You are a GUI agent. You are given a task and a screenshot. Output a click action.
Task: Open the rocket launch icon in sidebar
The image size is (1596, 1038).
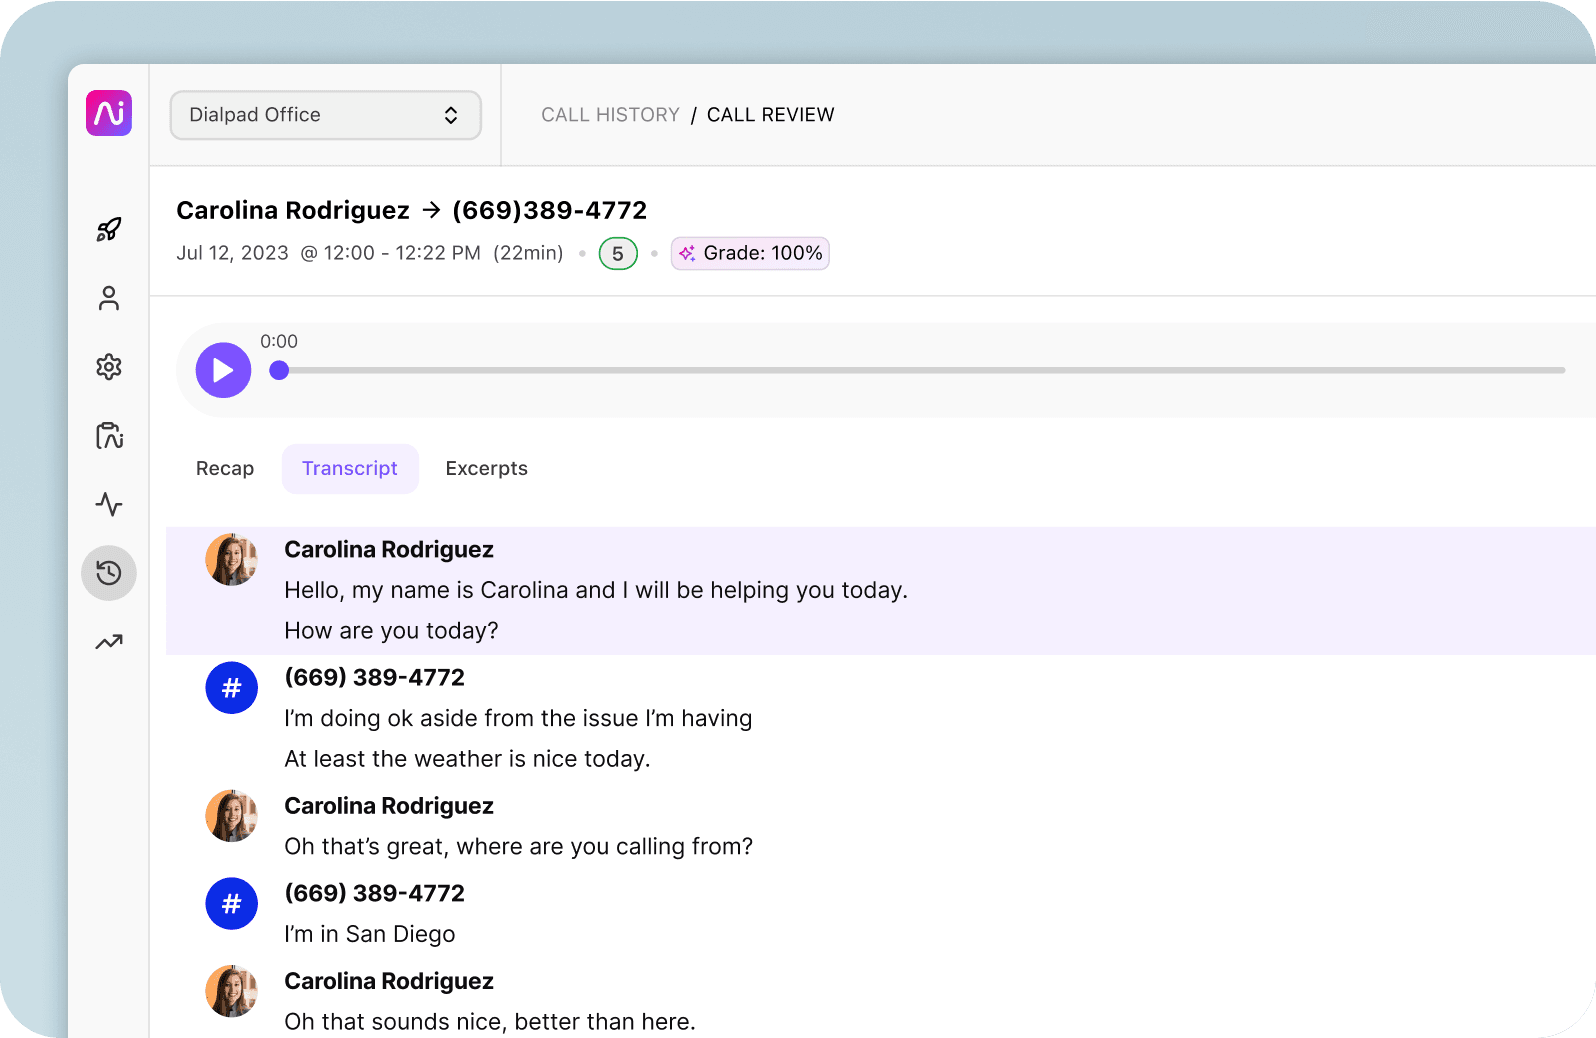[109, 230]
